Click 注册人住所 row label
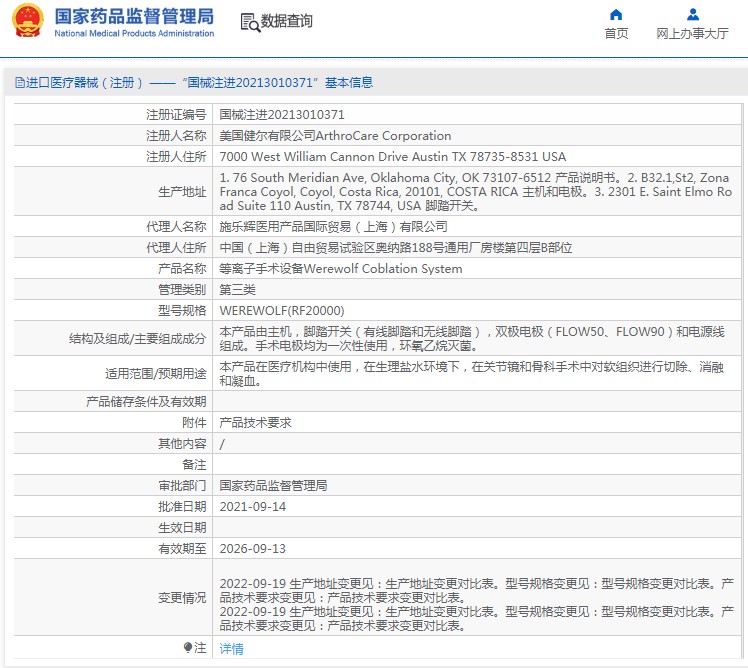748x668 pixels. click(x=176, y=157)
